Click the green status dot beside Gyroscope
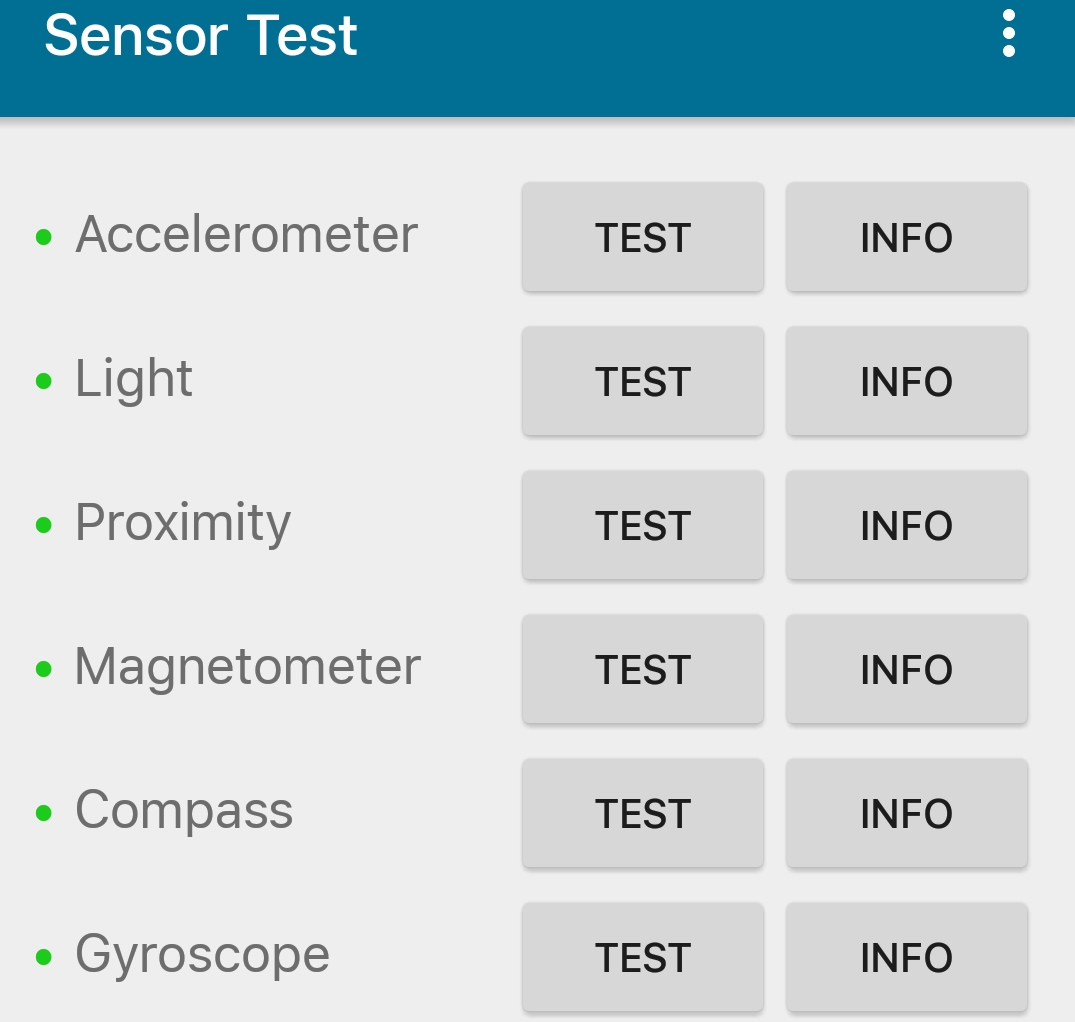The image size is (1075, 1022). click(x=42, y=955)
